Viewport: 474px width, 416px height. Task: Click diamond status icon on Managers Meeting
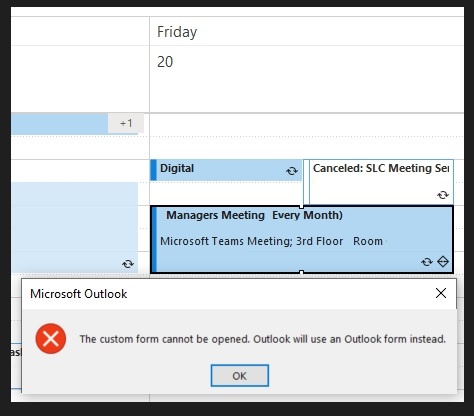click(x=443, y=262)
